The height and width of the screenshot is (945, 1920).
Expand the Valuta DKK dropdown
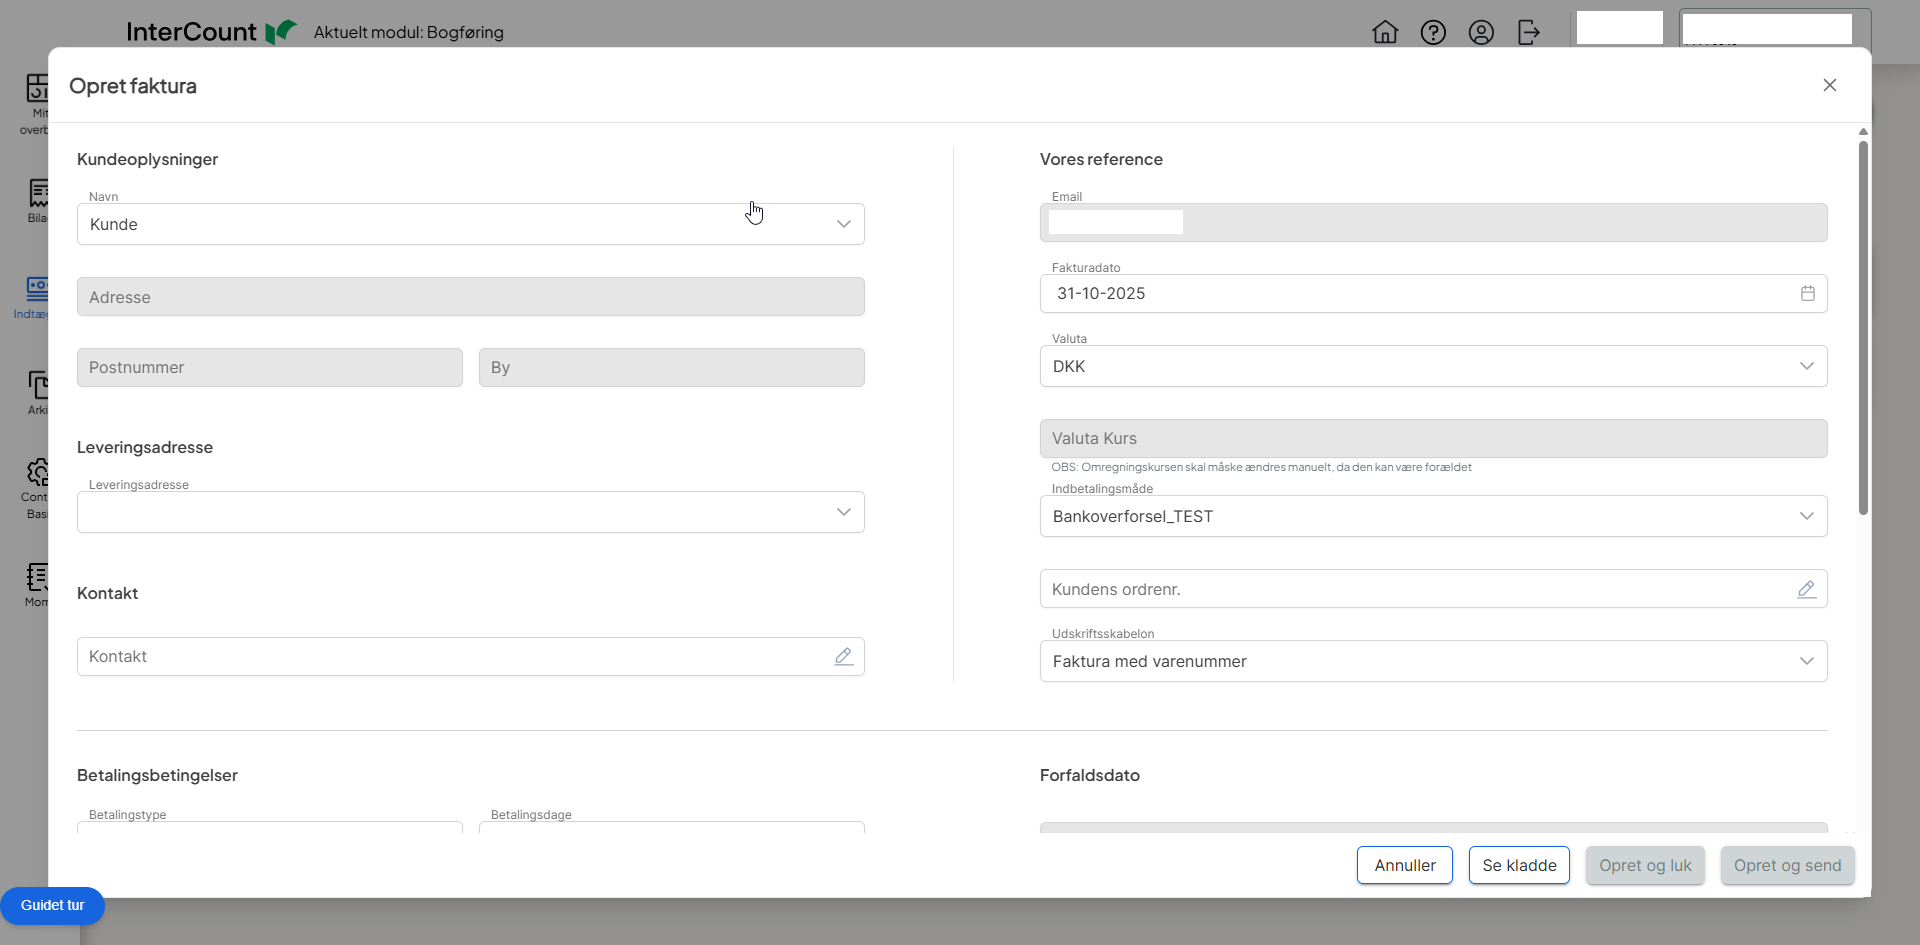pyautogui.click(x=1807, y=366)
